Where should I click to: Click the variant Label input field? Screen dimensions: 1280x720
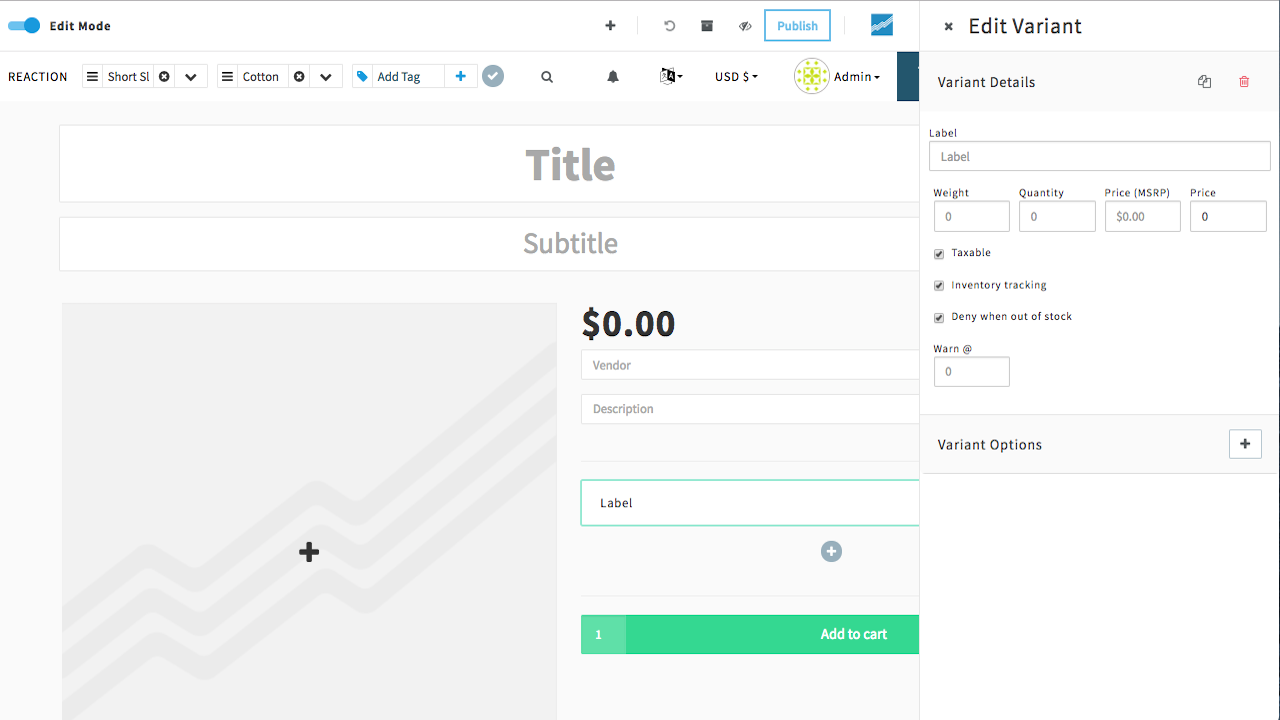click(x=1099, y=156)
